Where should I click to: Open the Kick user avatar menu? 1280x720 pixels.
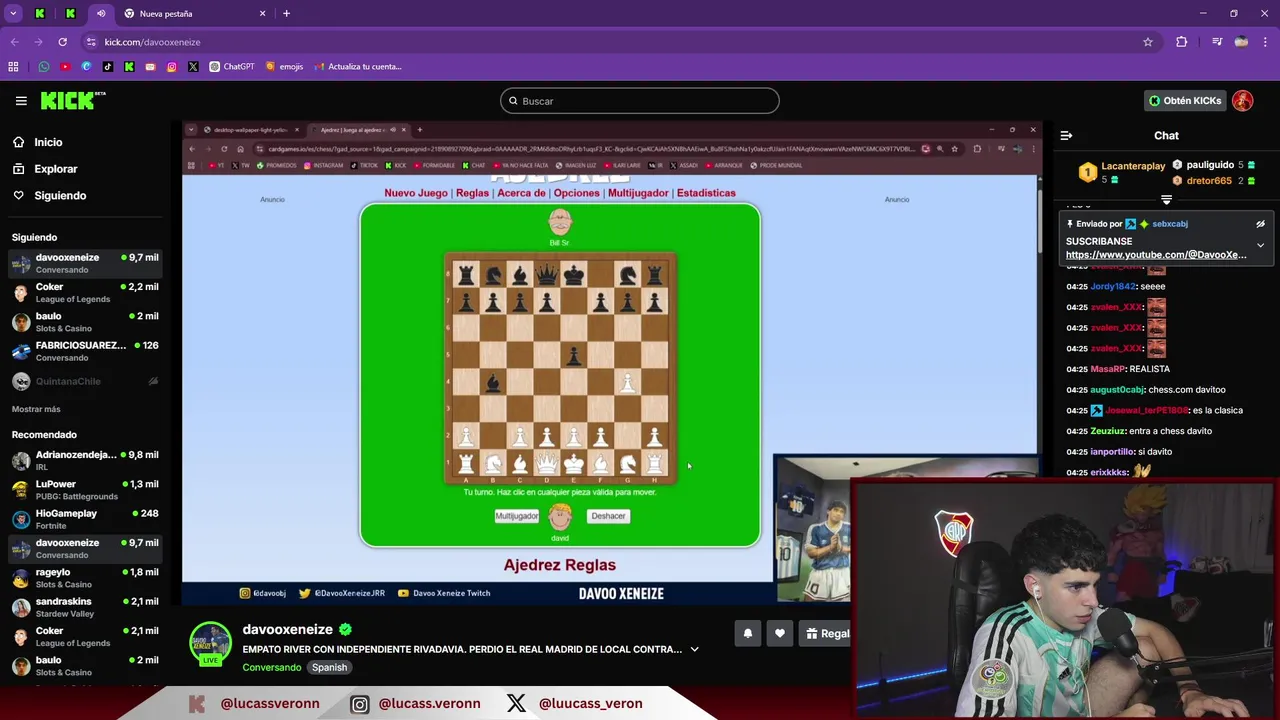[1243, 101]
